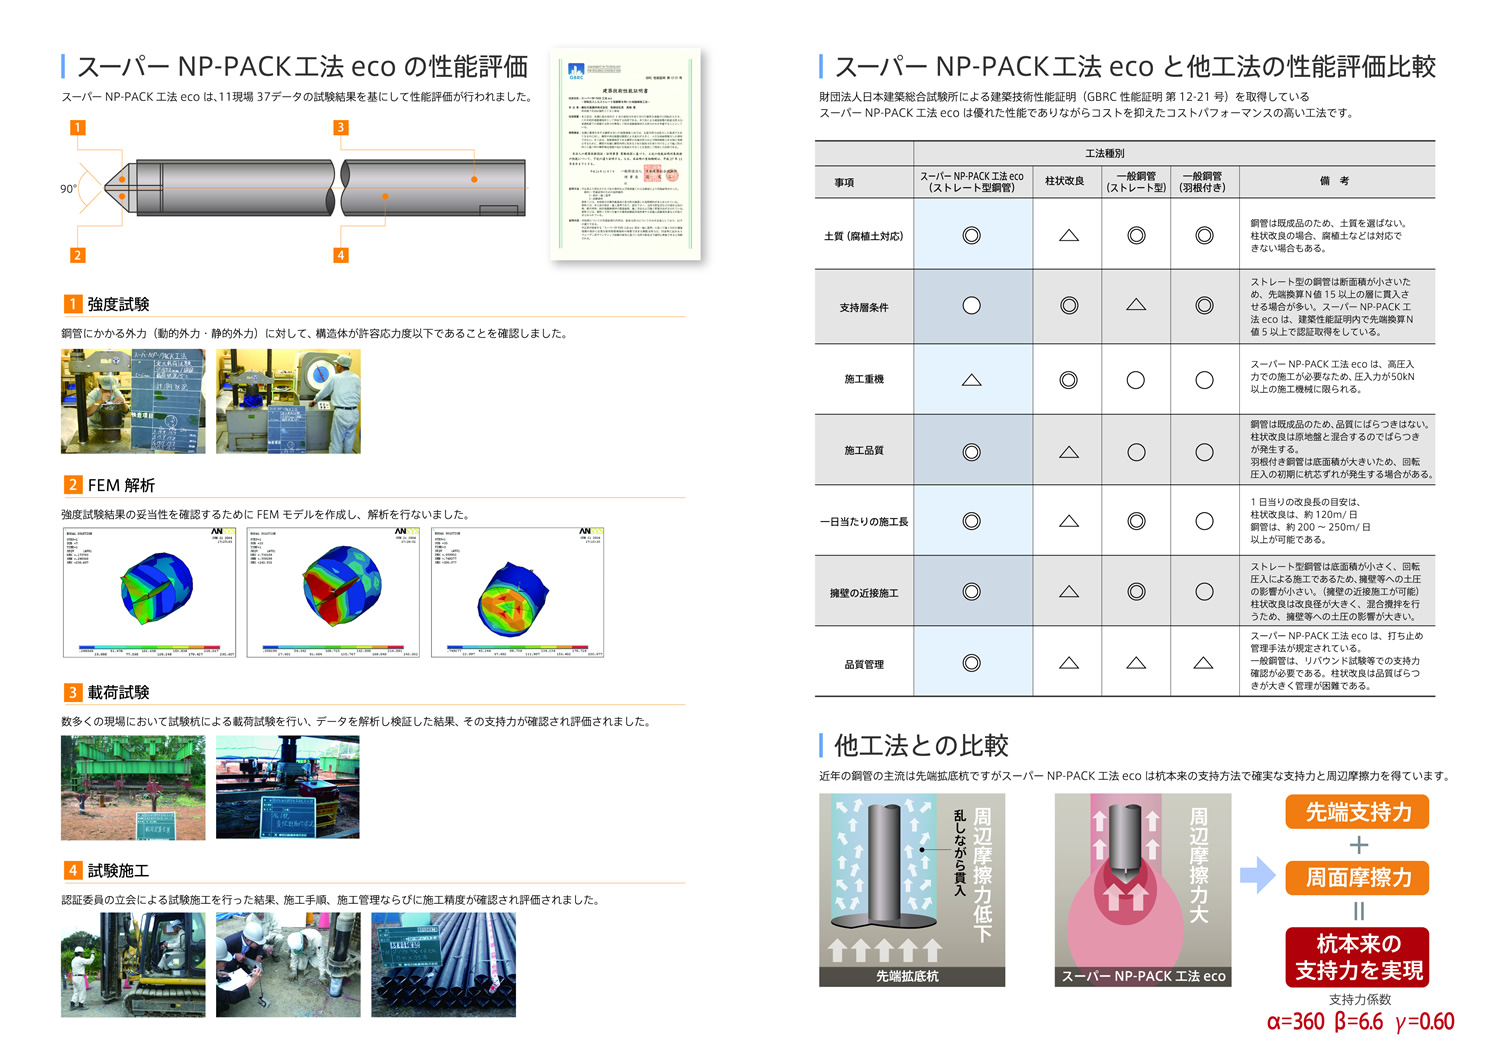1500x1061 pixels.
Task: Click the red α=360 β=6.6 γ=0.60 coefficients
Action: [x=1360, y=1021]
